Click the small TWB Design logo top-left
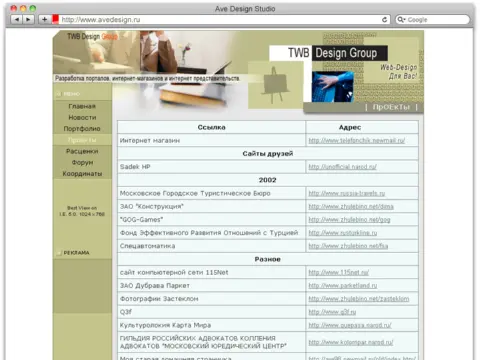480x360 pixels. pos(92,36)
